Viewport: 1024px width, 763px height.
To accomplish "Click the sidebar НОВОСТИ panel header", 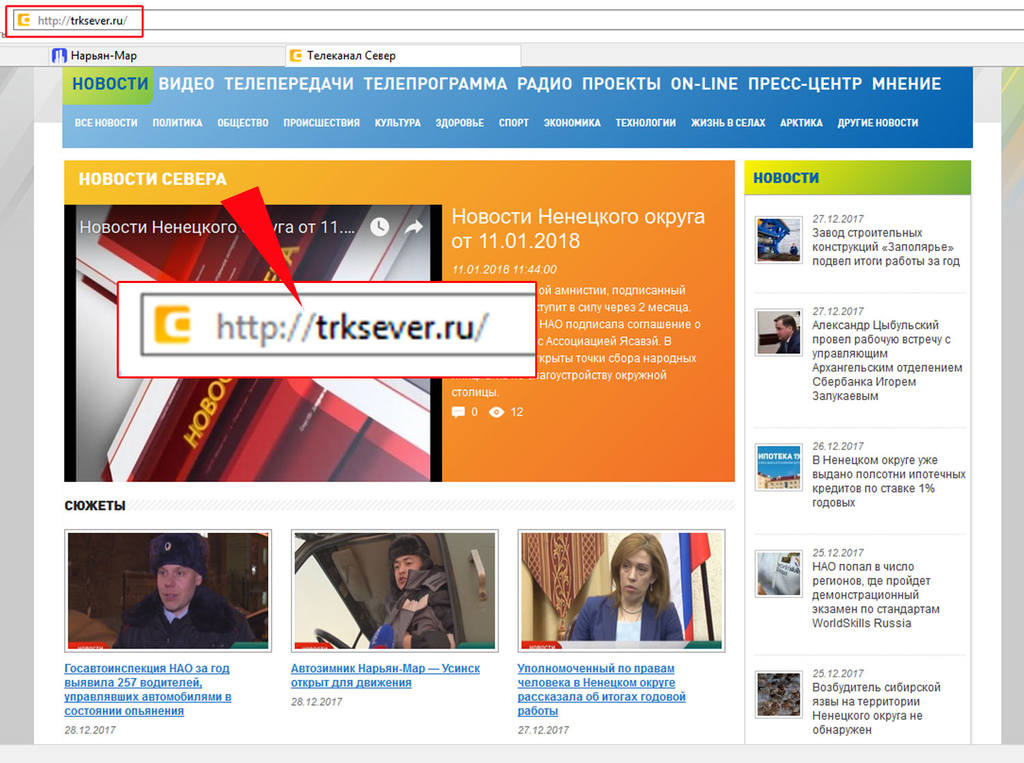I will coord(857,178).
